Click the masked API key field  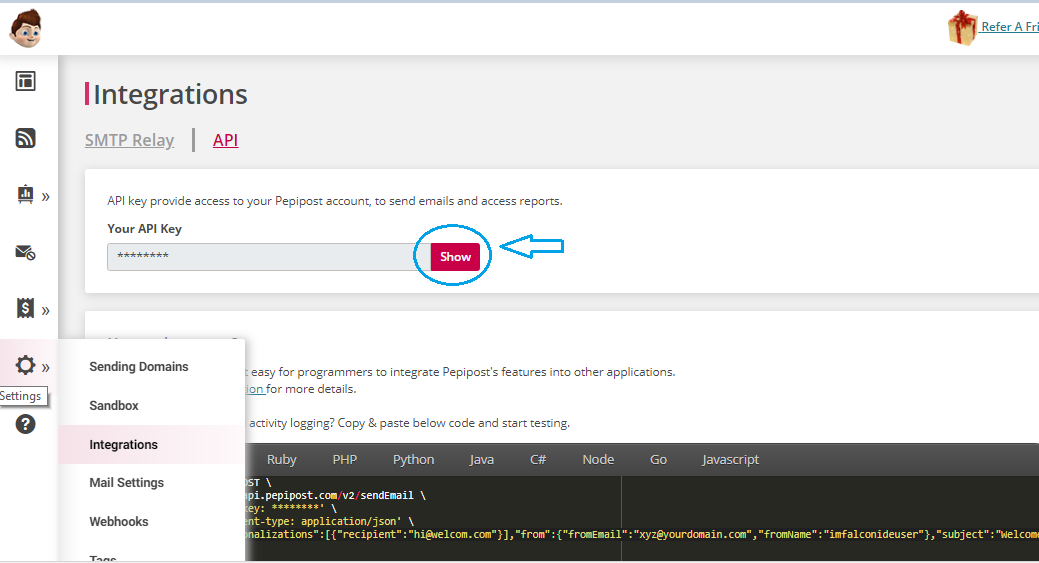tap(269, 257)
